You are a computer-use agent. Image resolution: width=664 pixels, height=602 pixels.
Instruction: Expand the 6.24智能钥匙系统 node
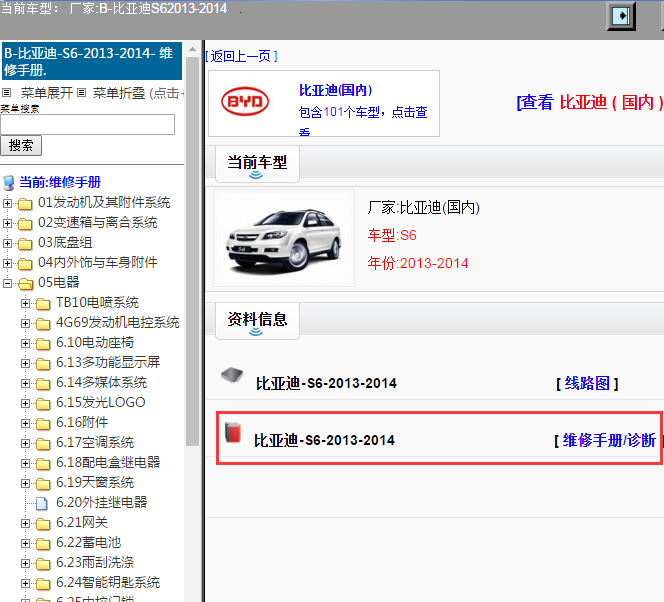25,583
